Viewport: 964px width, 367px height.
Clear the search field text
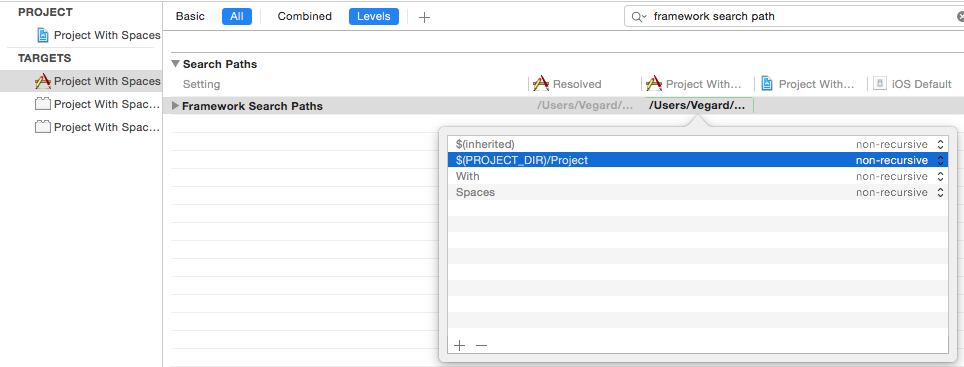tap(960, 17)
